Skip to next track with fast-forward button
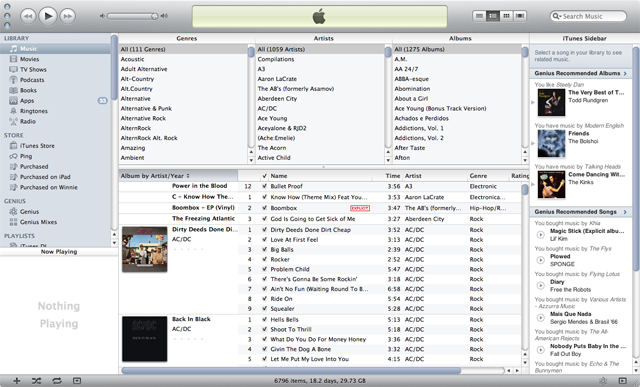The image size is (640, 387). click(68, 16)
